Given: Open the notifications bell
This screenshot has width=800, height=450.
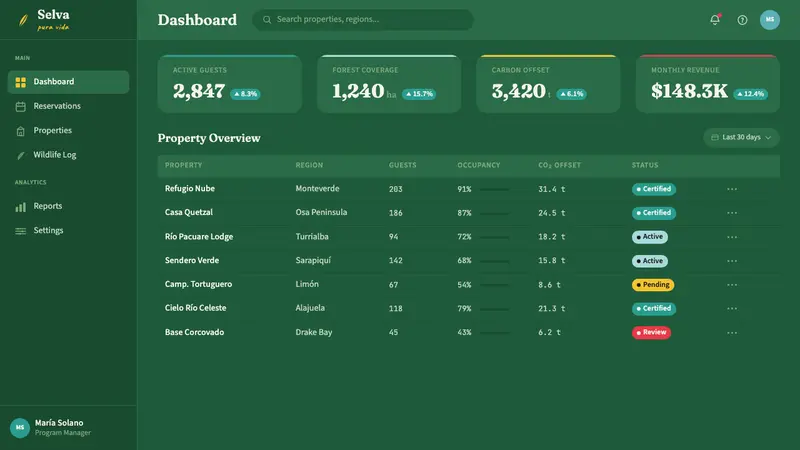Looking at the screenshot, I should tap(715, 20).
